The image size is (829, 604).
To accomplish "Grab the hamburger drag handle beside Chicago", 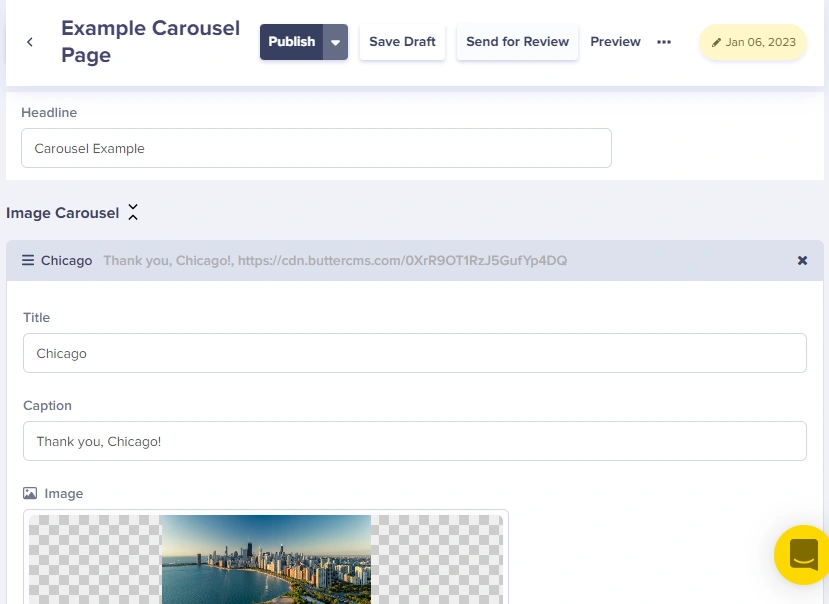I will click(28, 260).
